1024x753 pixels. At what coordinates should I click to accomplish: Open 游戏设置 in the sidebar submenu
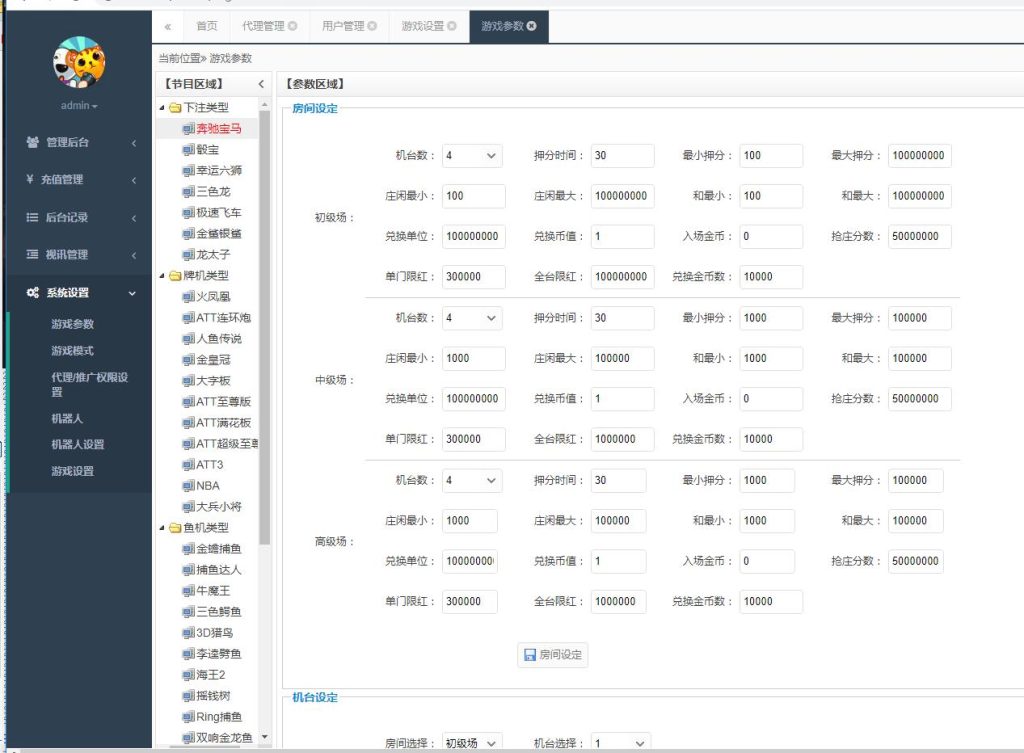pyautogui.click(x=72, y=472)
